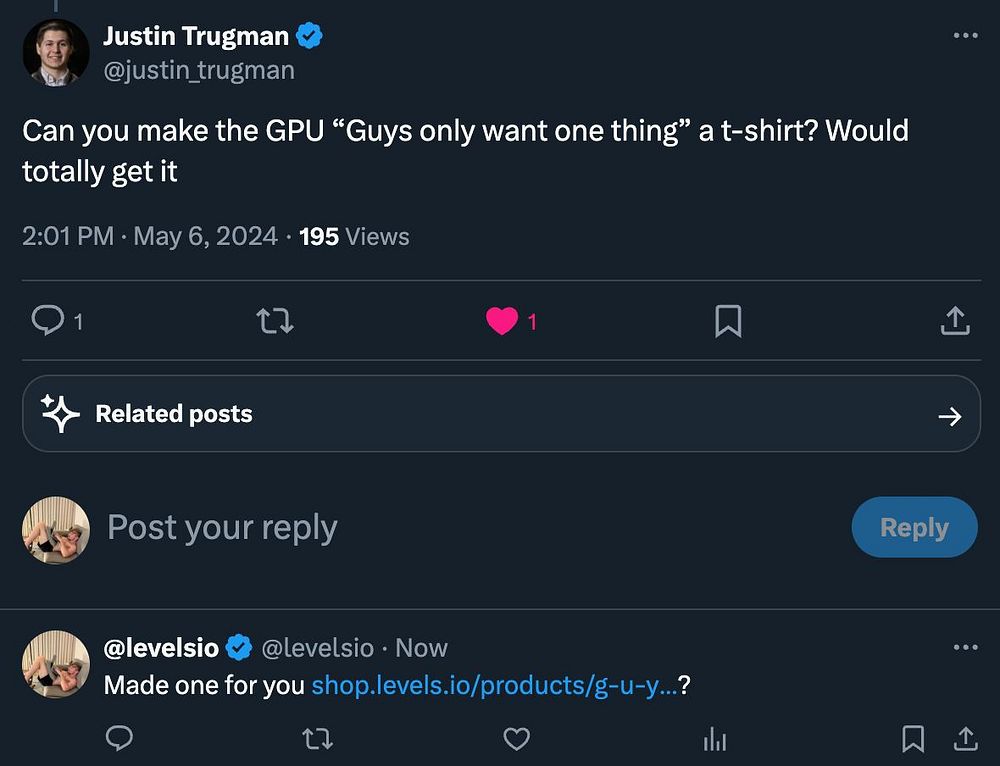Like levelsio's reply
This screenshot has width=1000, height=766.
(516, 739)
